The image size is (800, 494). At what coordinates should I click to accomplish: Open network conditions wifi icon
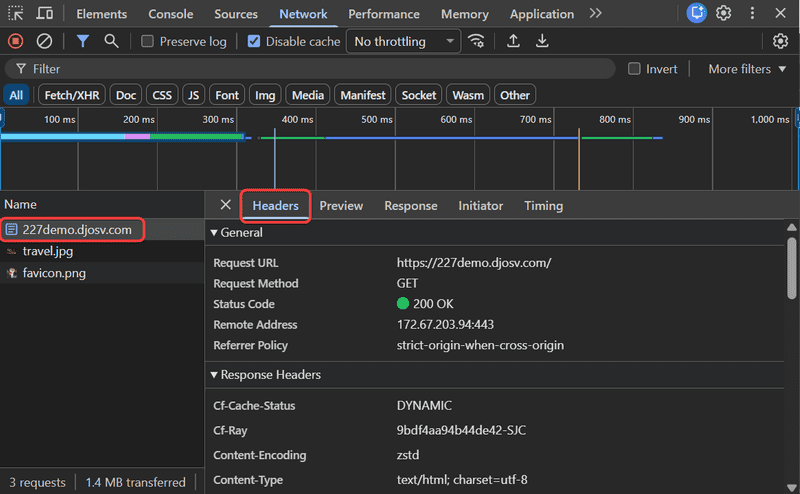[x=477, y=41]
